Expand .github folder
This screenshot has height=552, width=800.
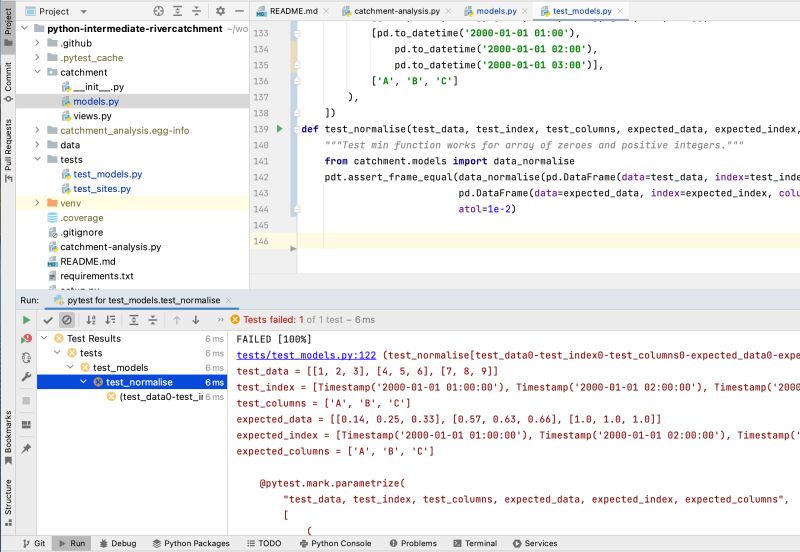(37, 43)
